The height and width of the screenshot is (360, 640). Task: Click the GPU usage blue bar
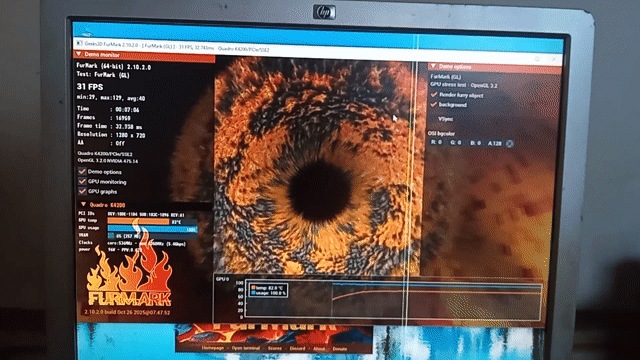coord(152,229)
